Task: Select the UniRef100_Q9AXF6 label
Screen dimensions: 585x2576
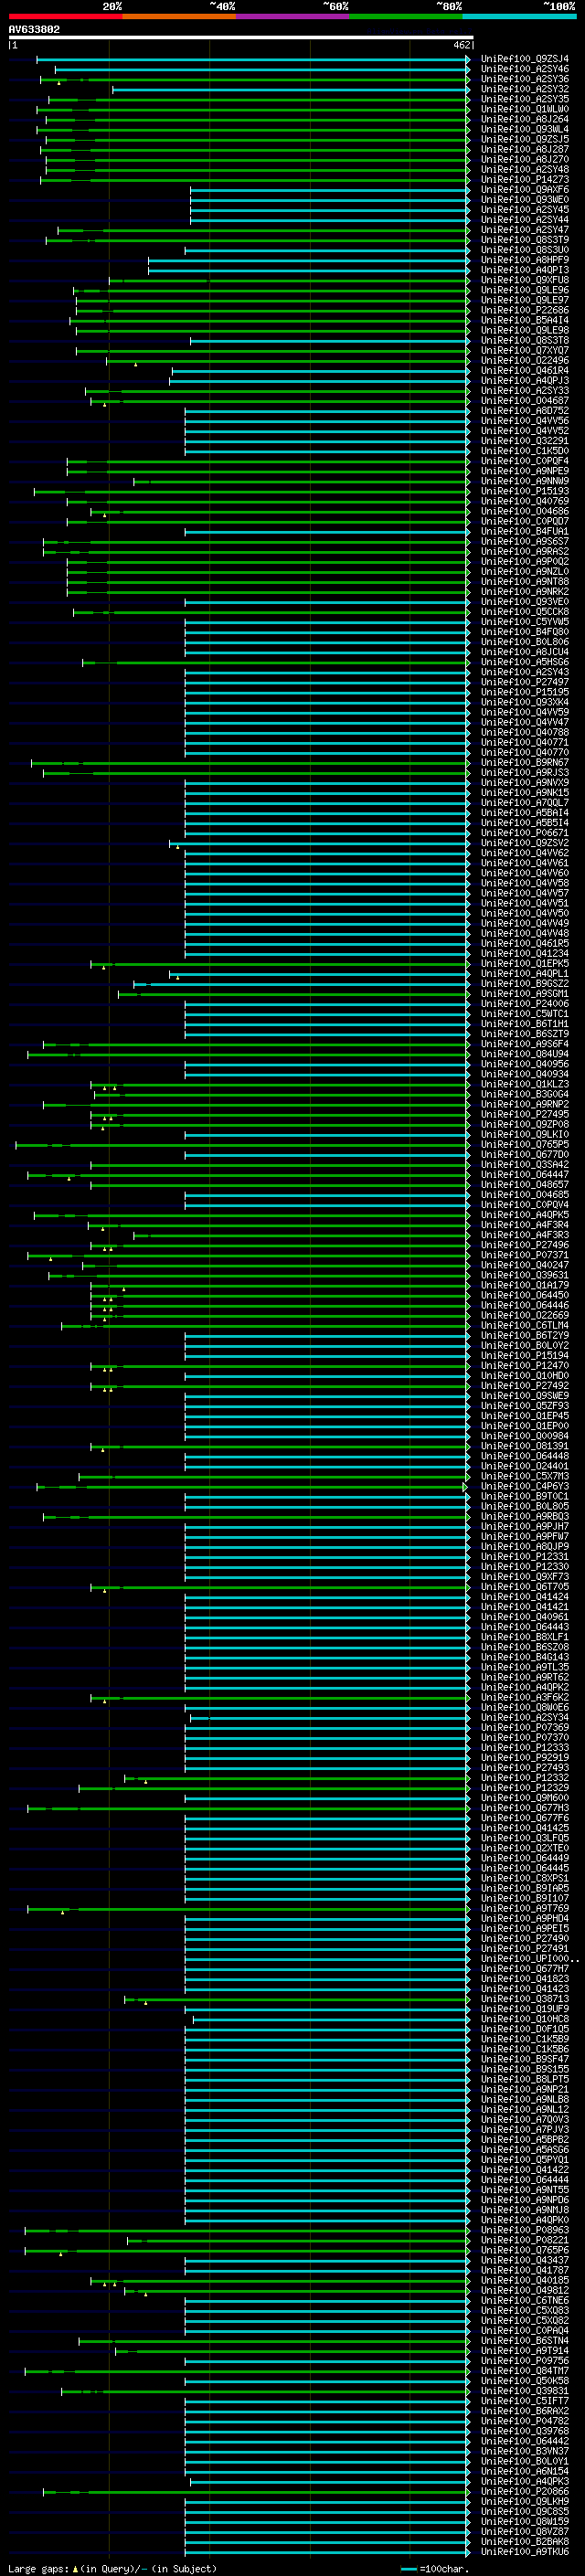Action: [525, 190]
